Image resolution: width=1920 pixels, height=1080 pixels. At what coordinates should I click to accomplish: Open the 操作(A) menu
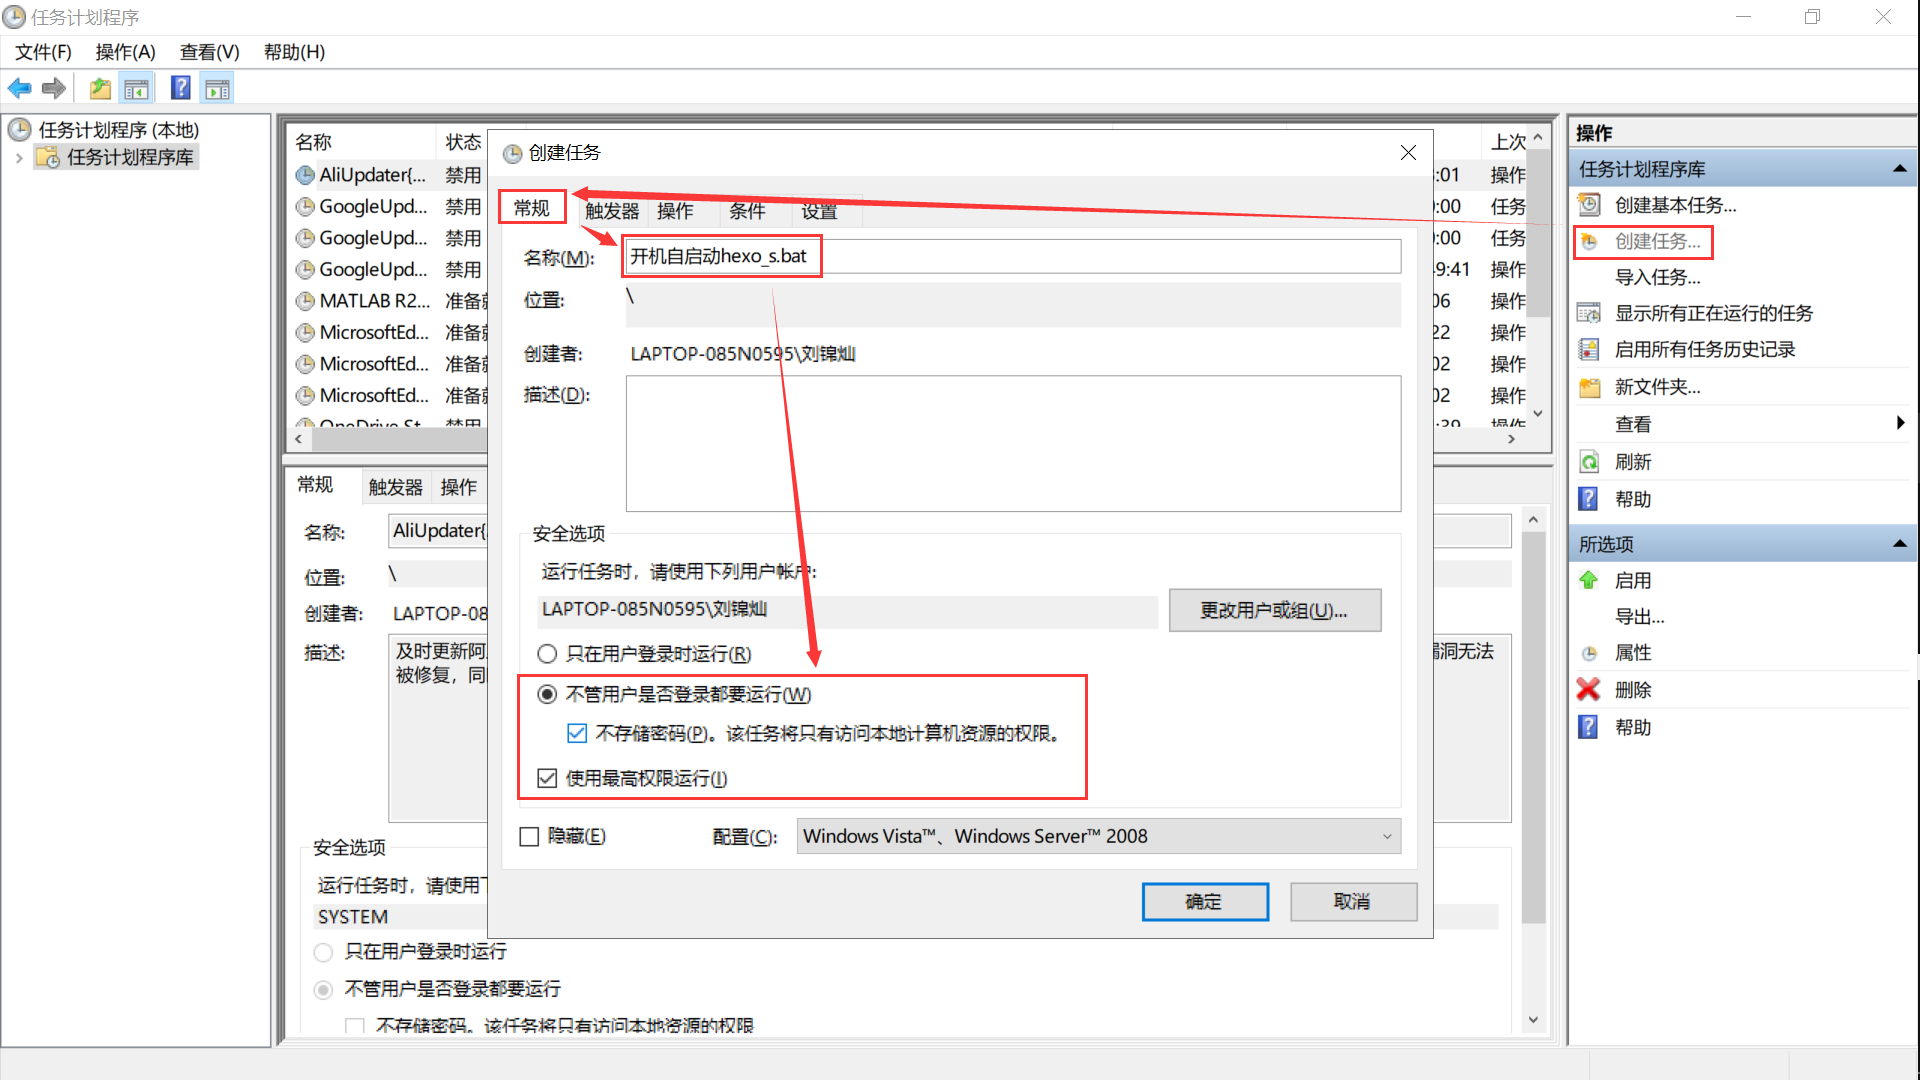[125, 52]
